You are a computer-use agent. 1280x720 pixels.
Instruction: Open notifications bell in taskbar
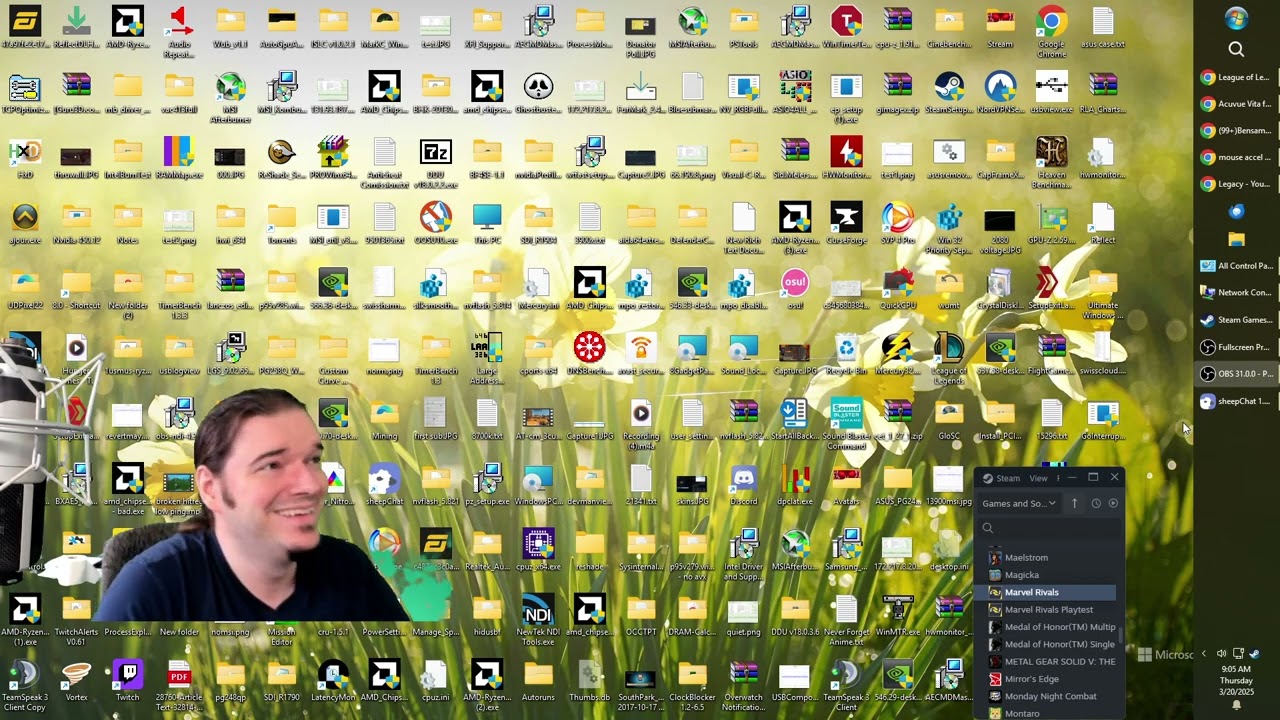pyautogui.click(x=1236, y=705)
